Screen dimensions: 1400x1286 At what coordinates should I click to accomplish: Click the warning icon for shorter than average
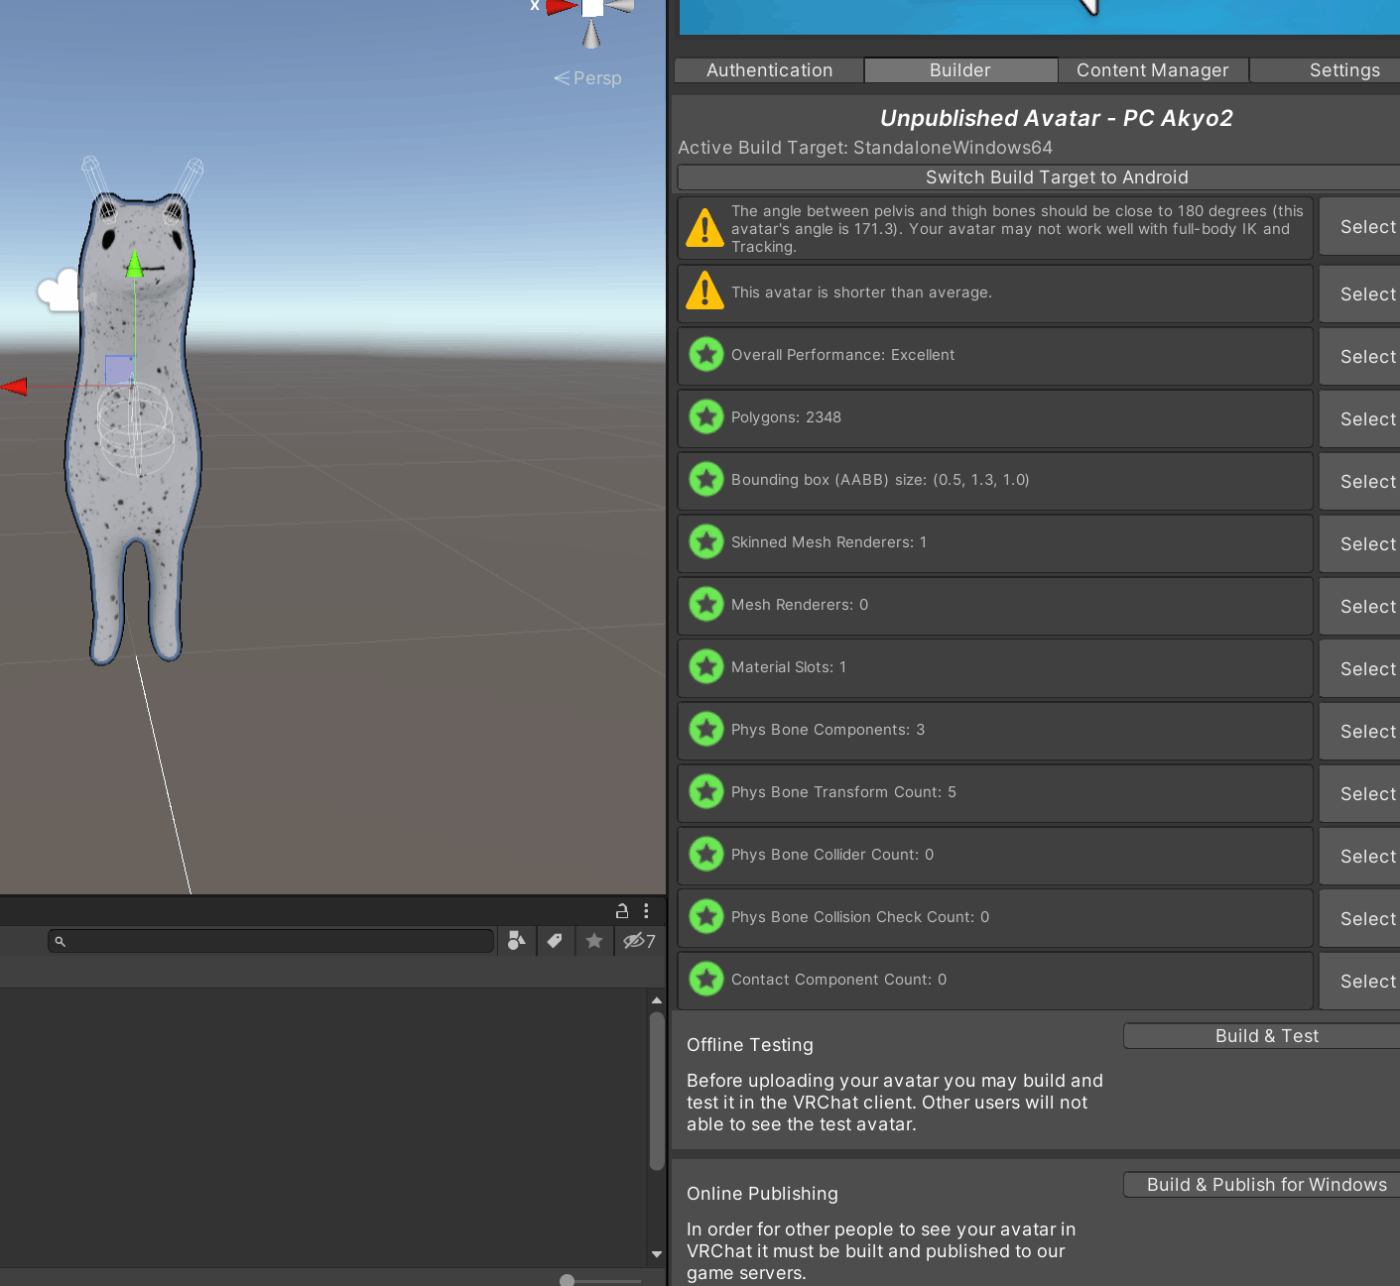tap(705, 291)
